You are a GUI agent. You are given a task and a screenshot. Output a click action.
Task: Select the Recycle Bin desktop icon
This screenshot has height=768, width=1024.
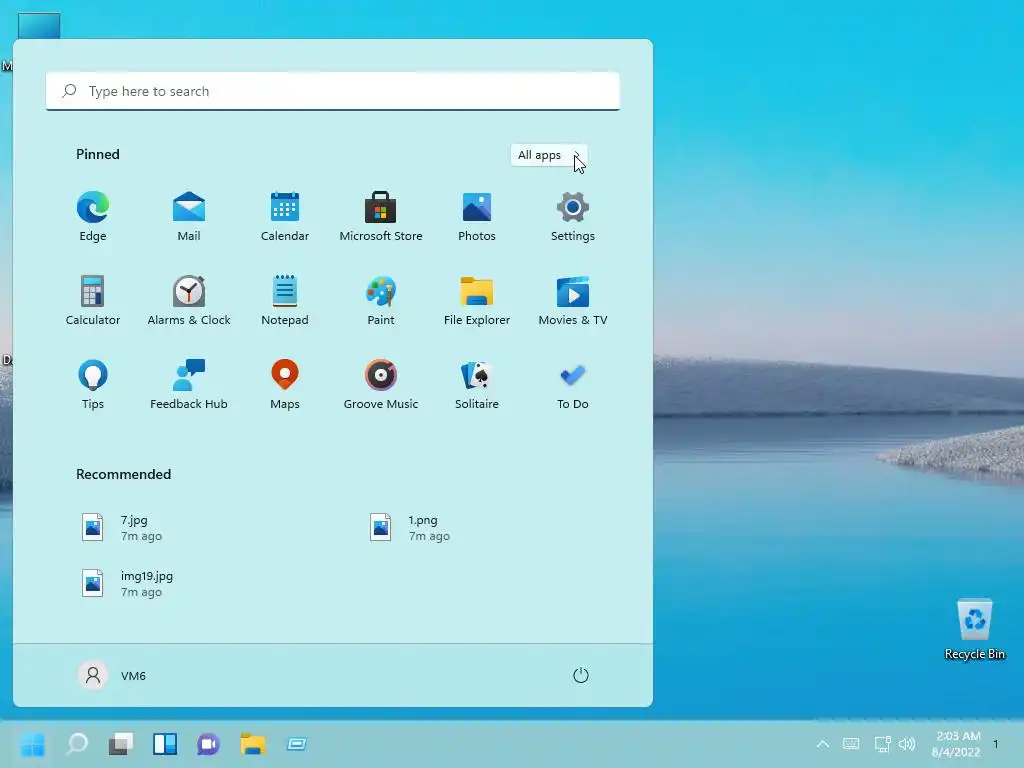(x=974, y=630)
